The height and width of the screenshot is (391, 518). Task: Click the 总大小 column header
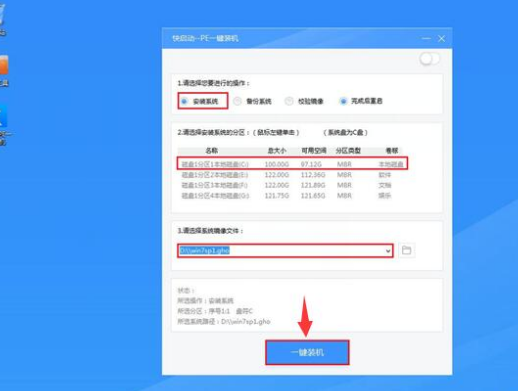coord(277,151)
